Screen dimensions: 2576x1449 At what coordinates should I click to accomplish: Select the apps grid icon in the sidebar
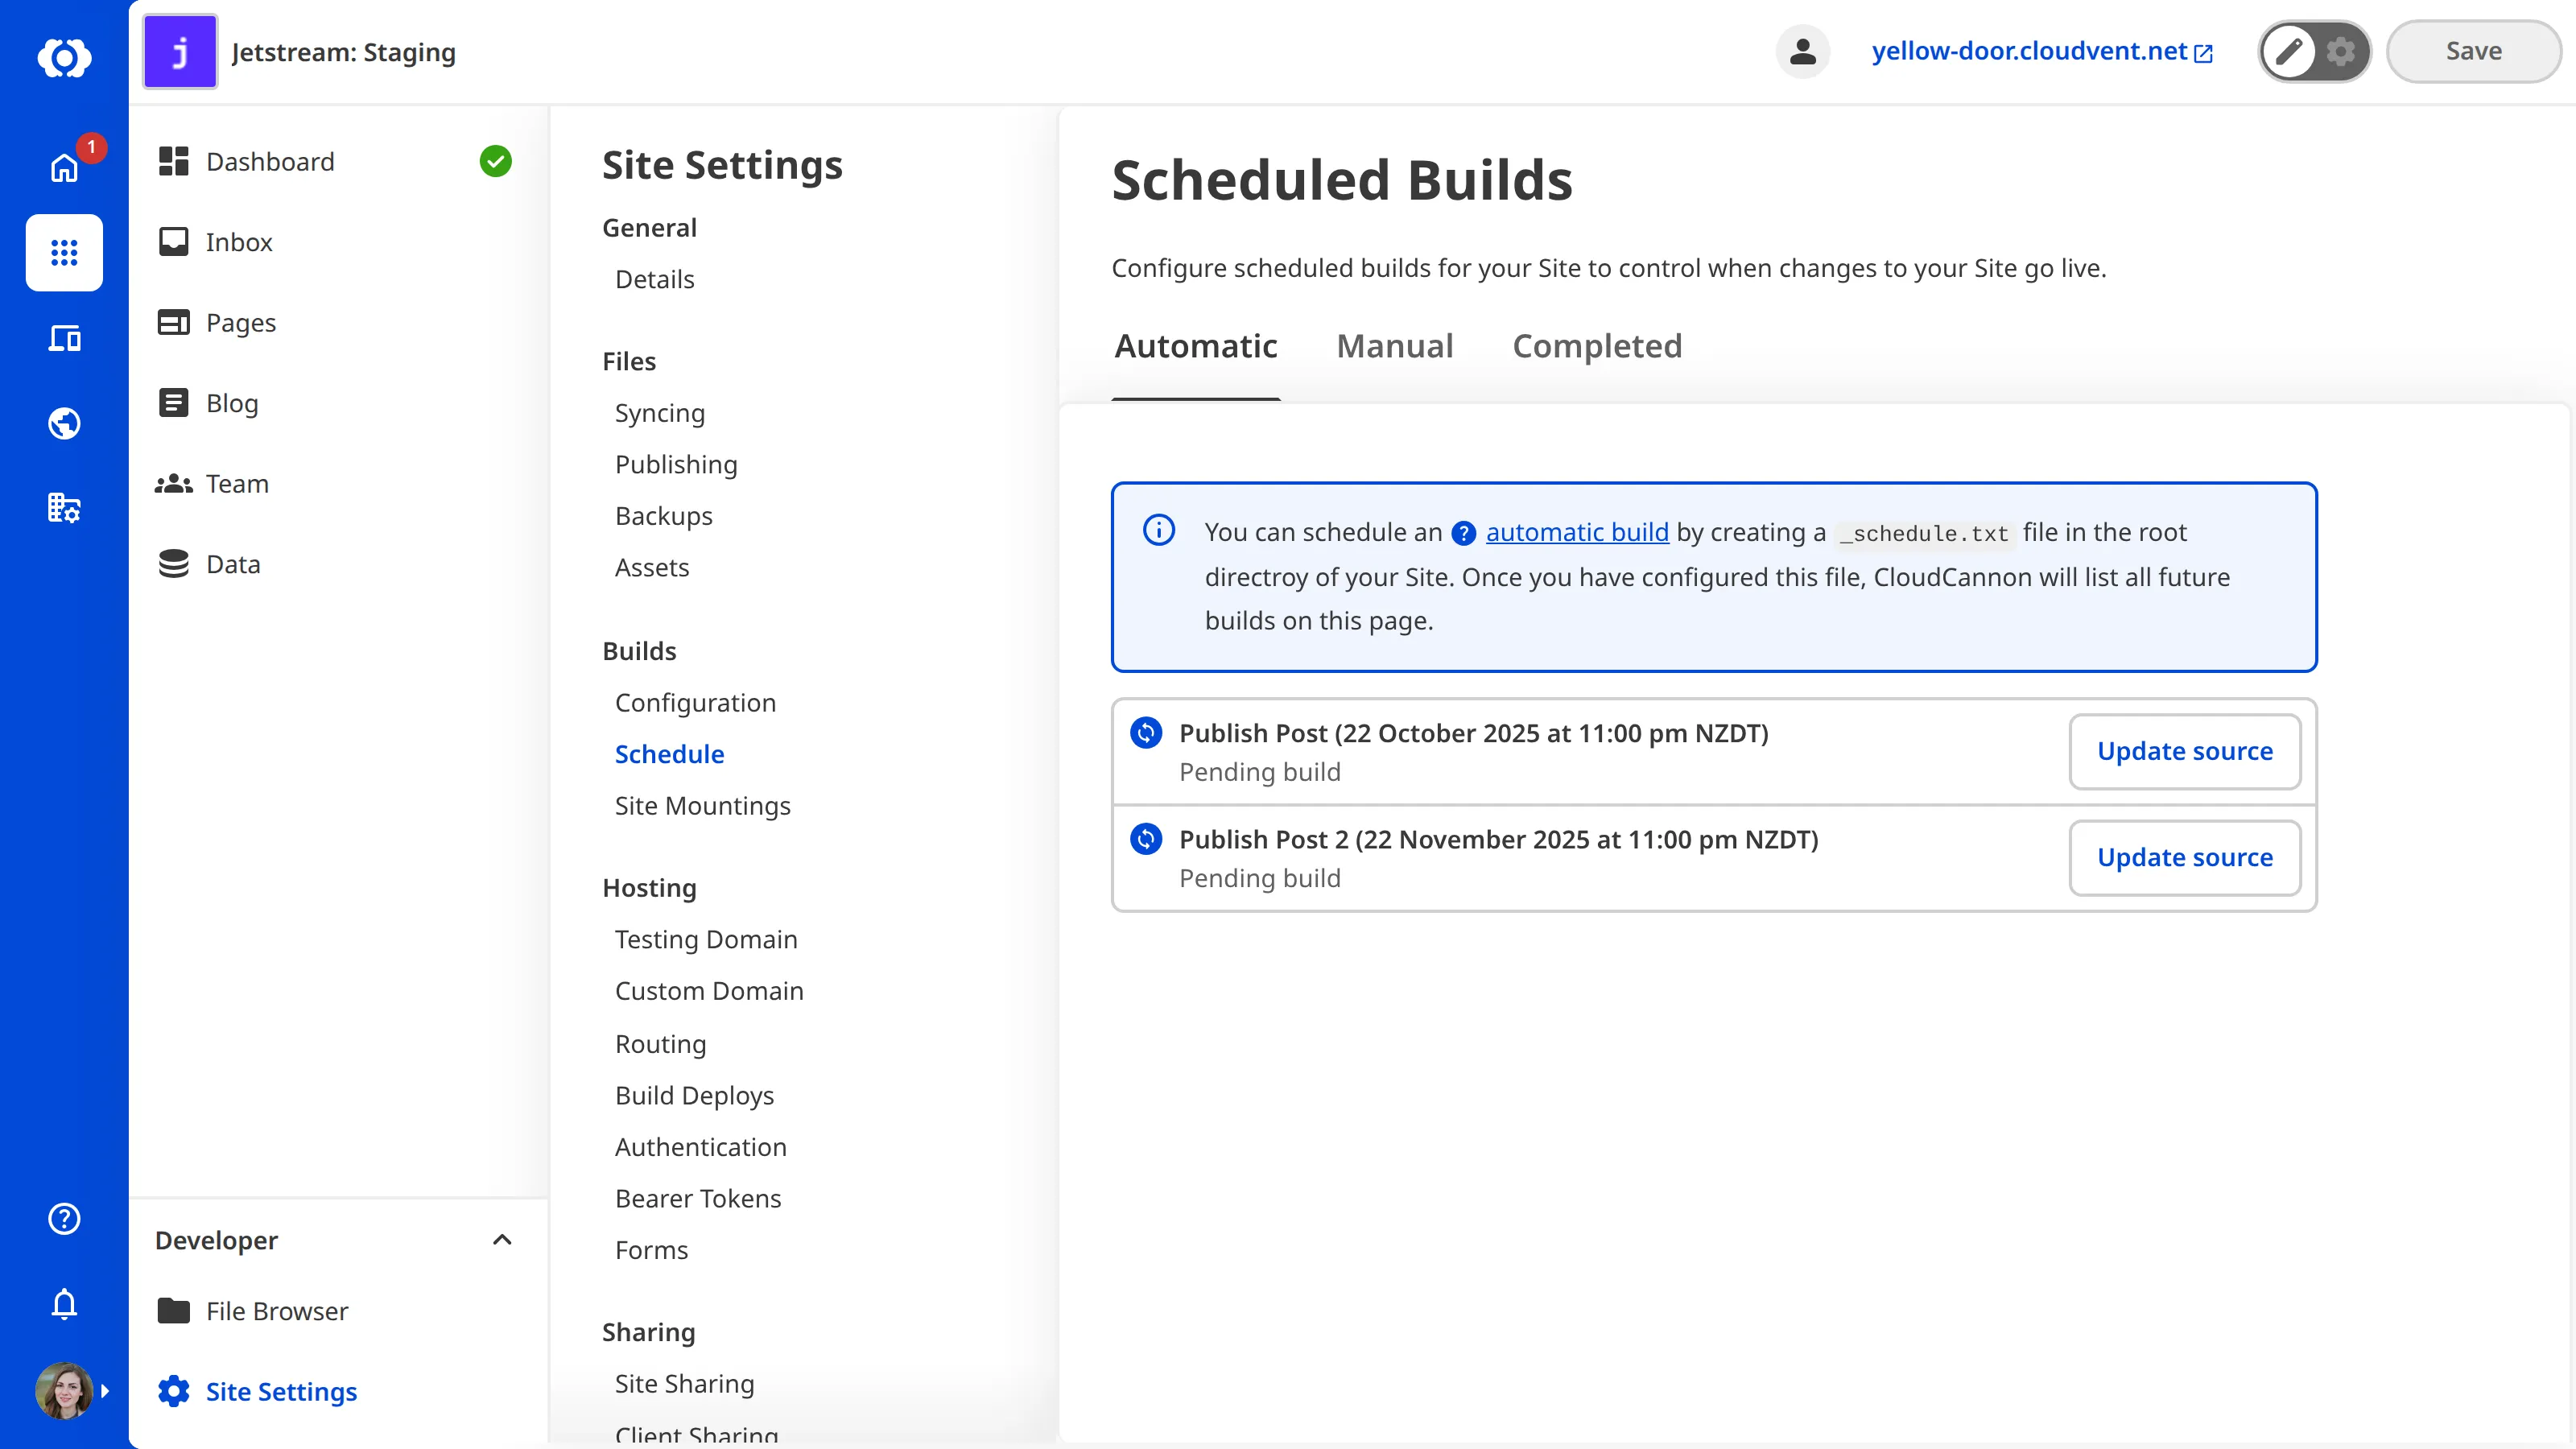pos(64,252)
